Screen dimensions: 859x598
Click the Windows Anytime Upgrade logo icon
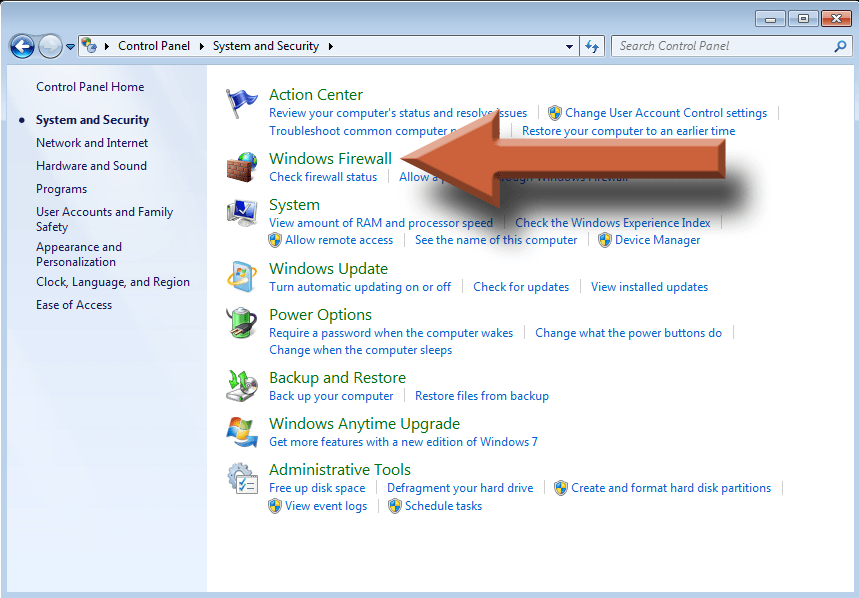pos(242,432)
